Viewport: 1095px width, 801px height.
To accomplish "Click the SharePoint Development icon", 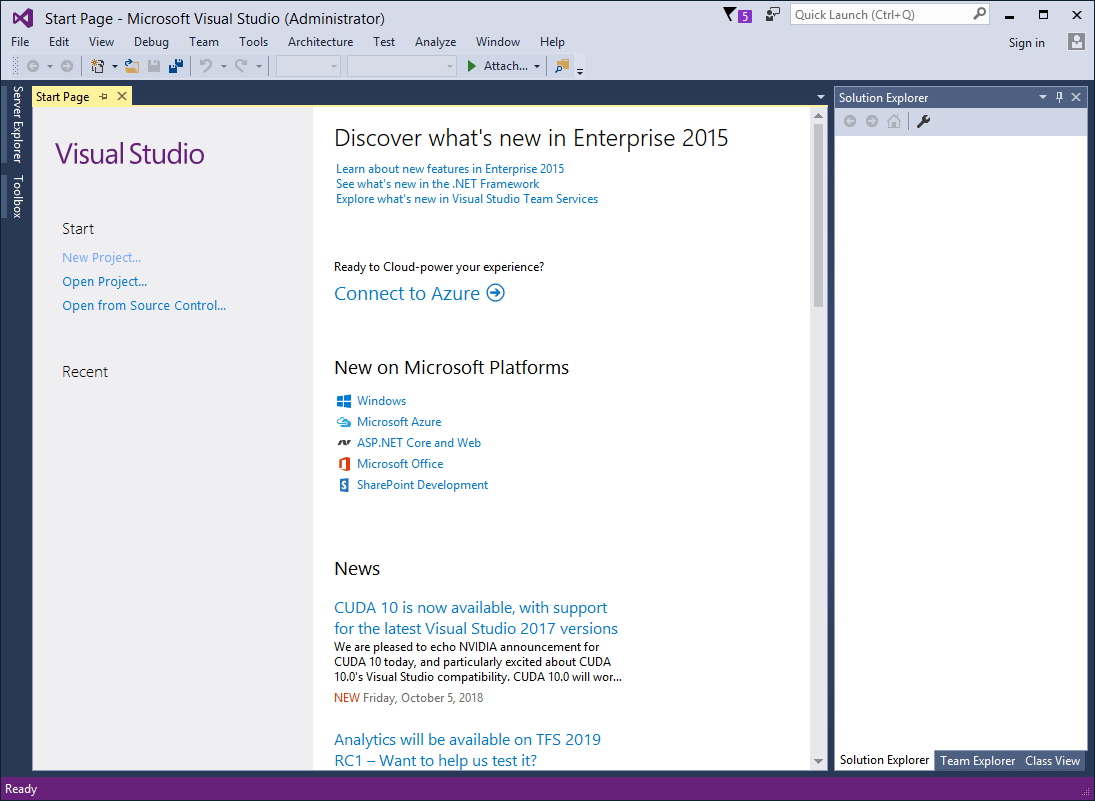I will point(344,485).
